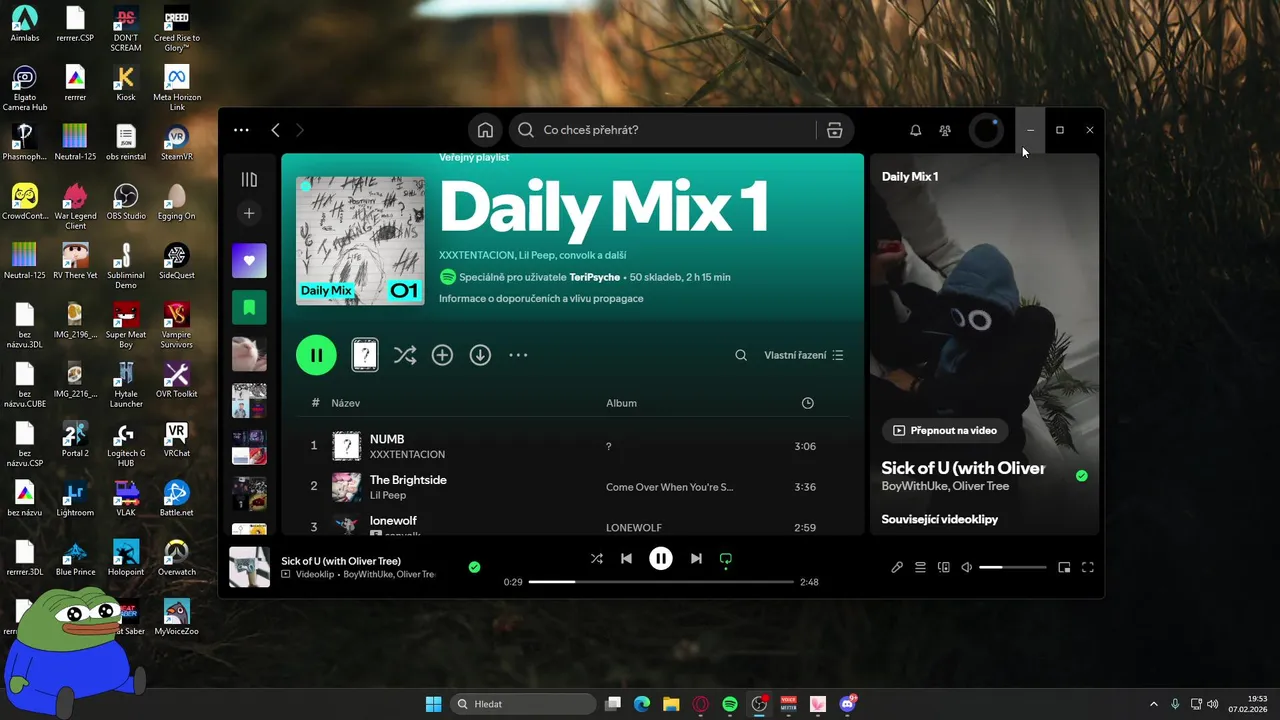Viewport: 1280px width, 720px height.
Task: Open the VRChat desktop shortcut
Action: (x=177, y=439)
